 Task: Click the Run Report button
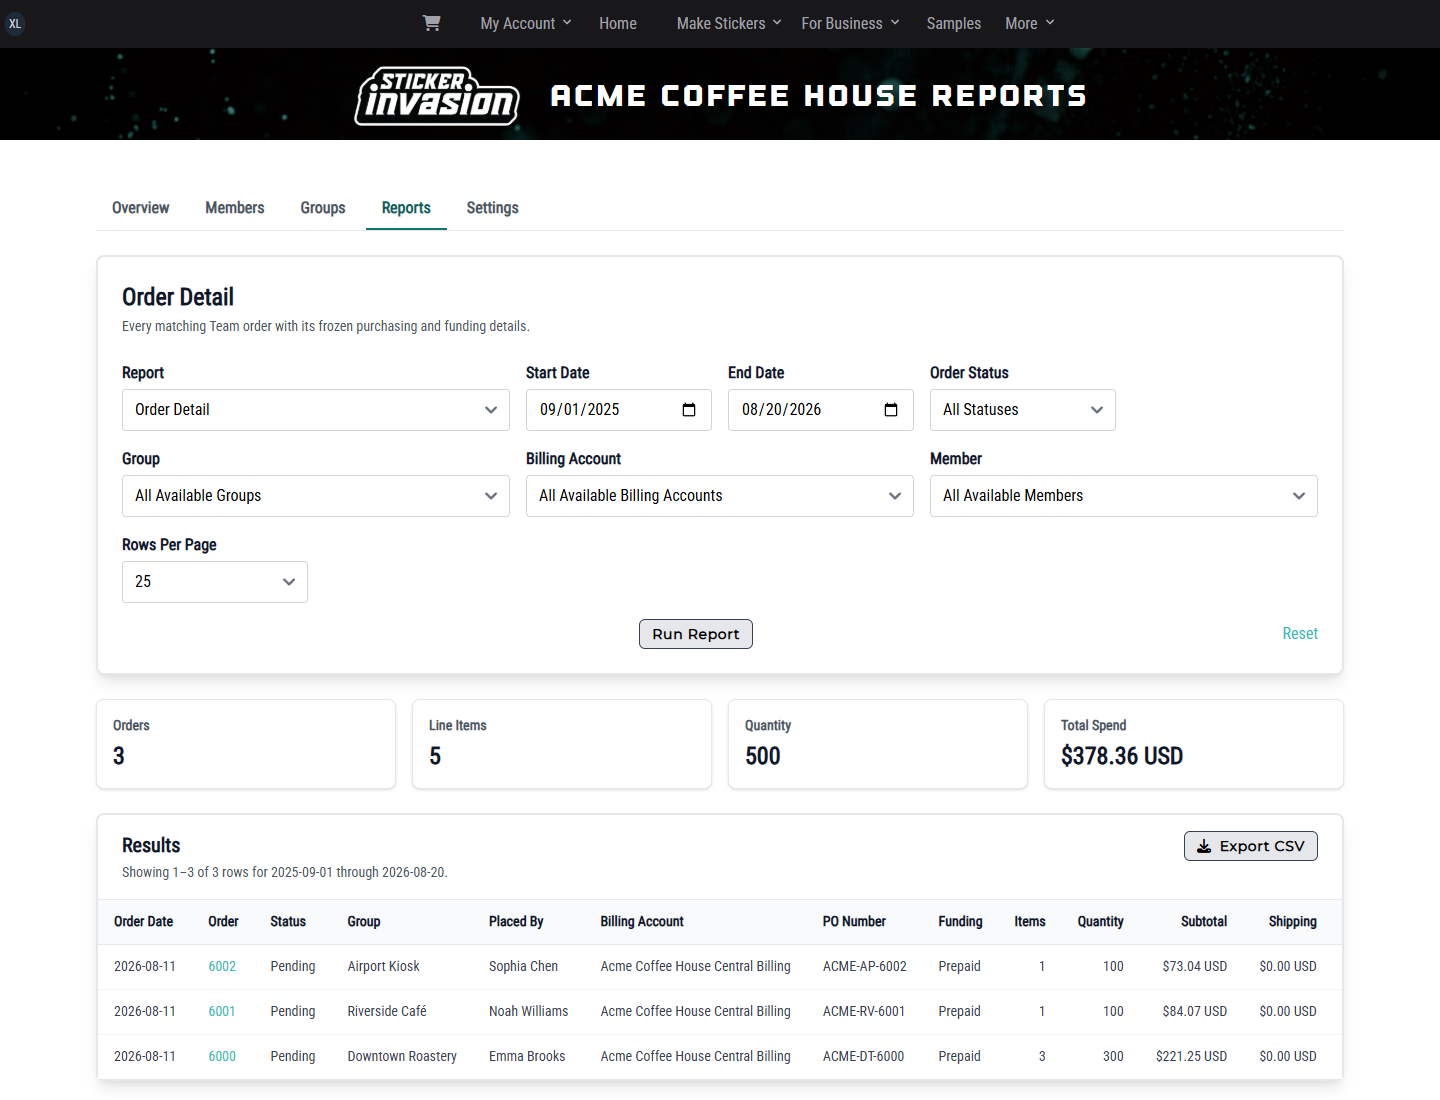click(696, 634)
